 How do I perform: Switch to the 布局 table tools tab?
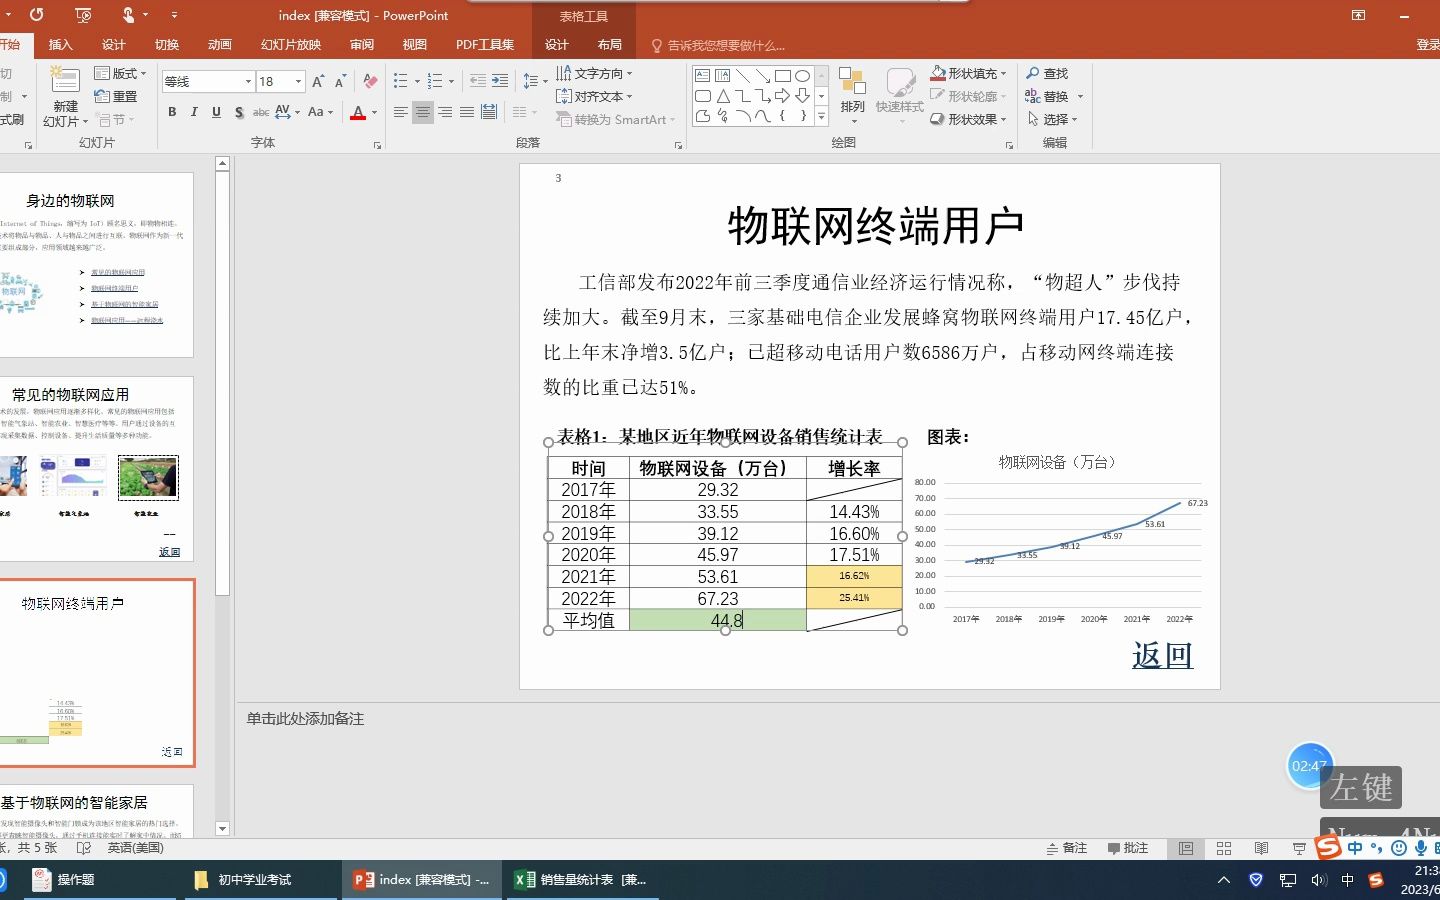pyautogui.click(x=610, y=44)
